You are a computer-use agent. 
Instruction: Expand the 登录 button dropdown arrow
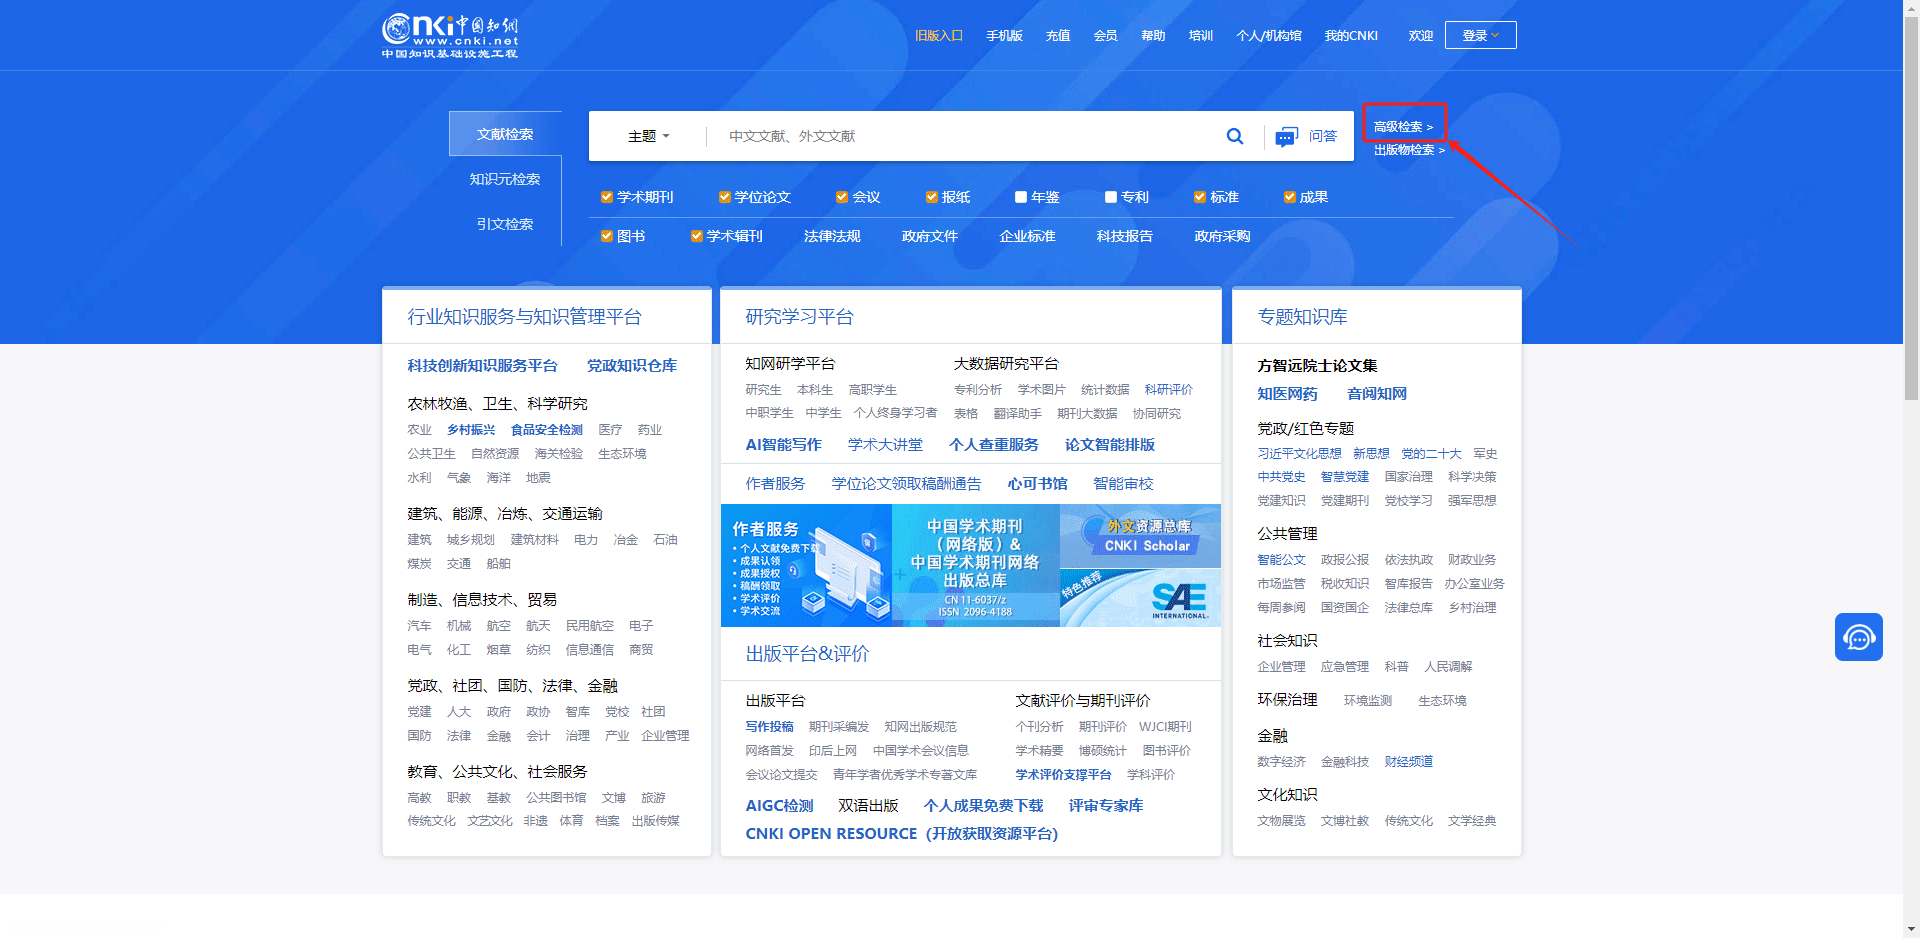point(1494,34)
